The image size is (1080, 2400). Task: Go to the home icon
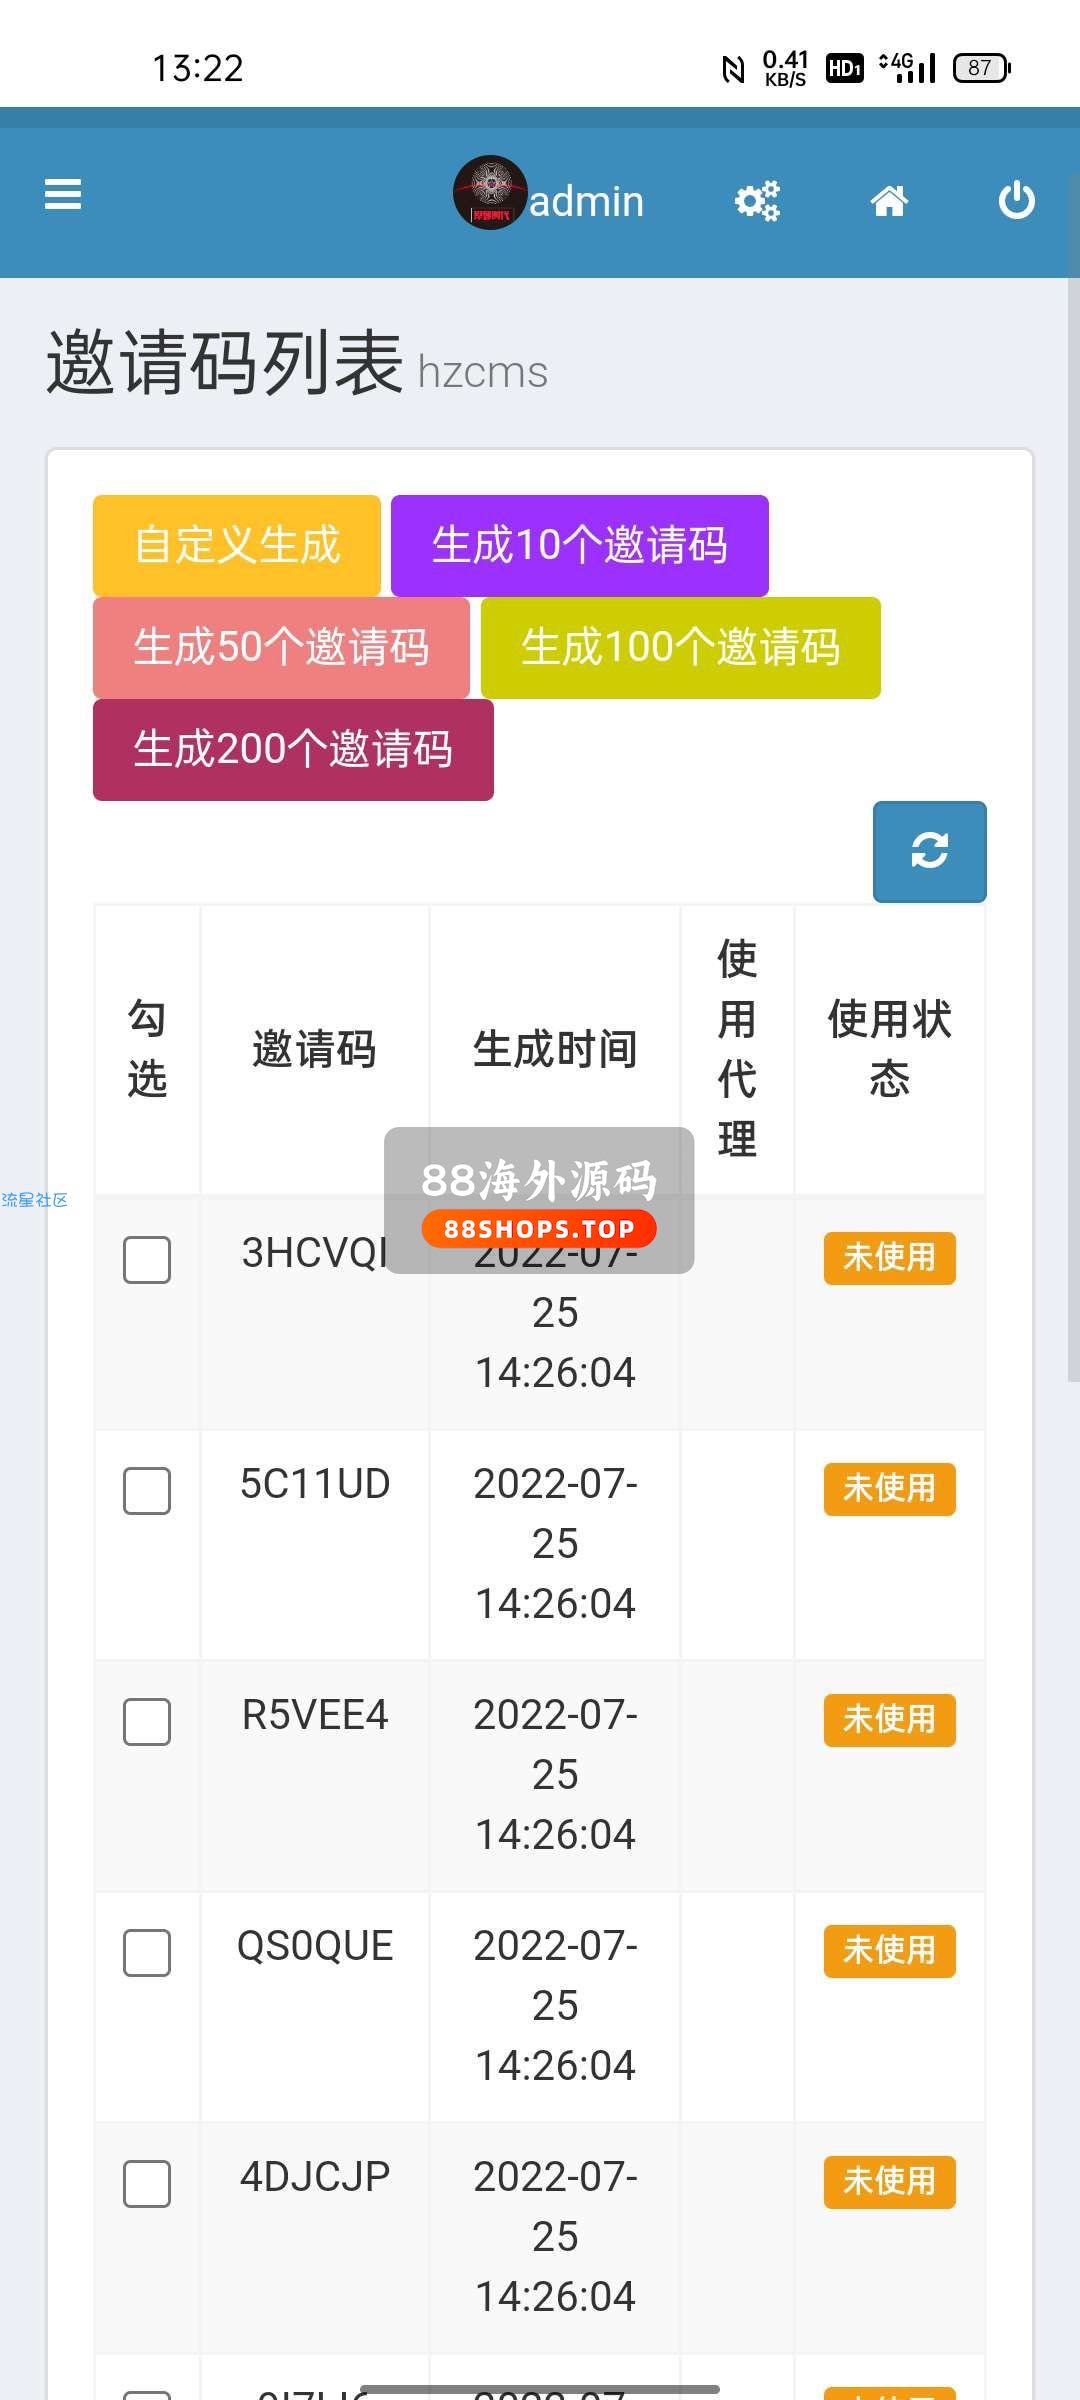pos(889,201)
